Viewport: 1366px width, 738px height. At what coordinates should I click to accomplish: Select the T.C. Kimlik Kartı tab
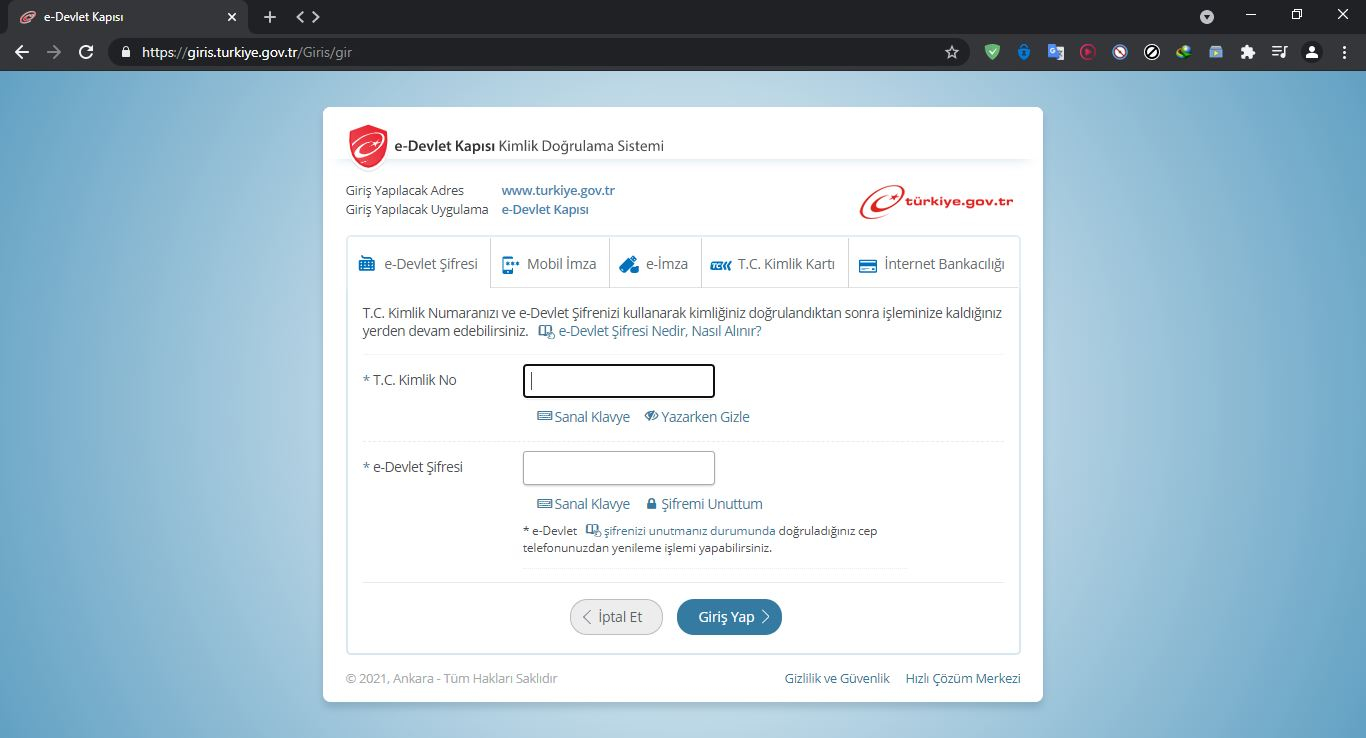(x=773, y=265)
